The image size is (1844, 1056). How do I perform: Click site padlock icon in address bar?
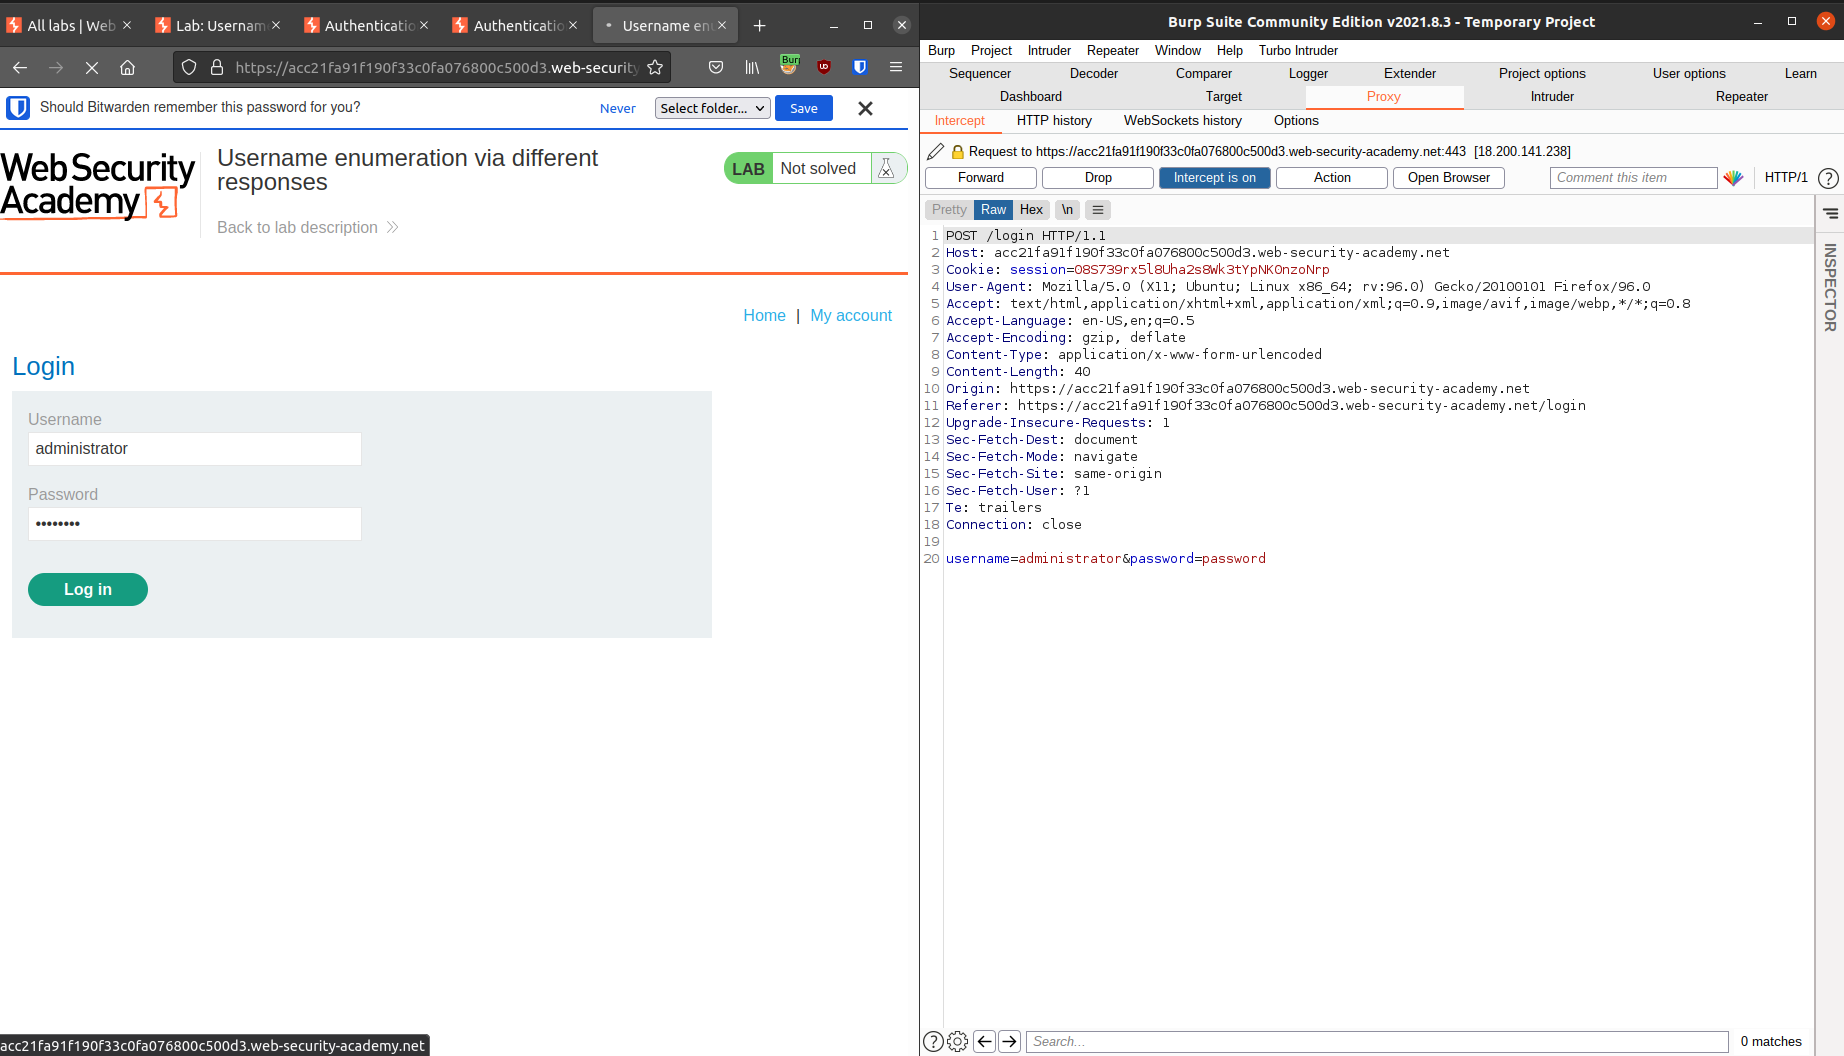[x=217, y=67]
